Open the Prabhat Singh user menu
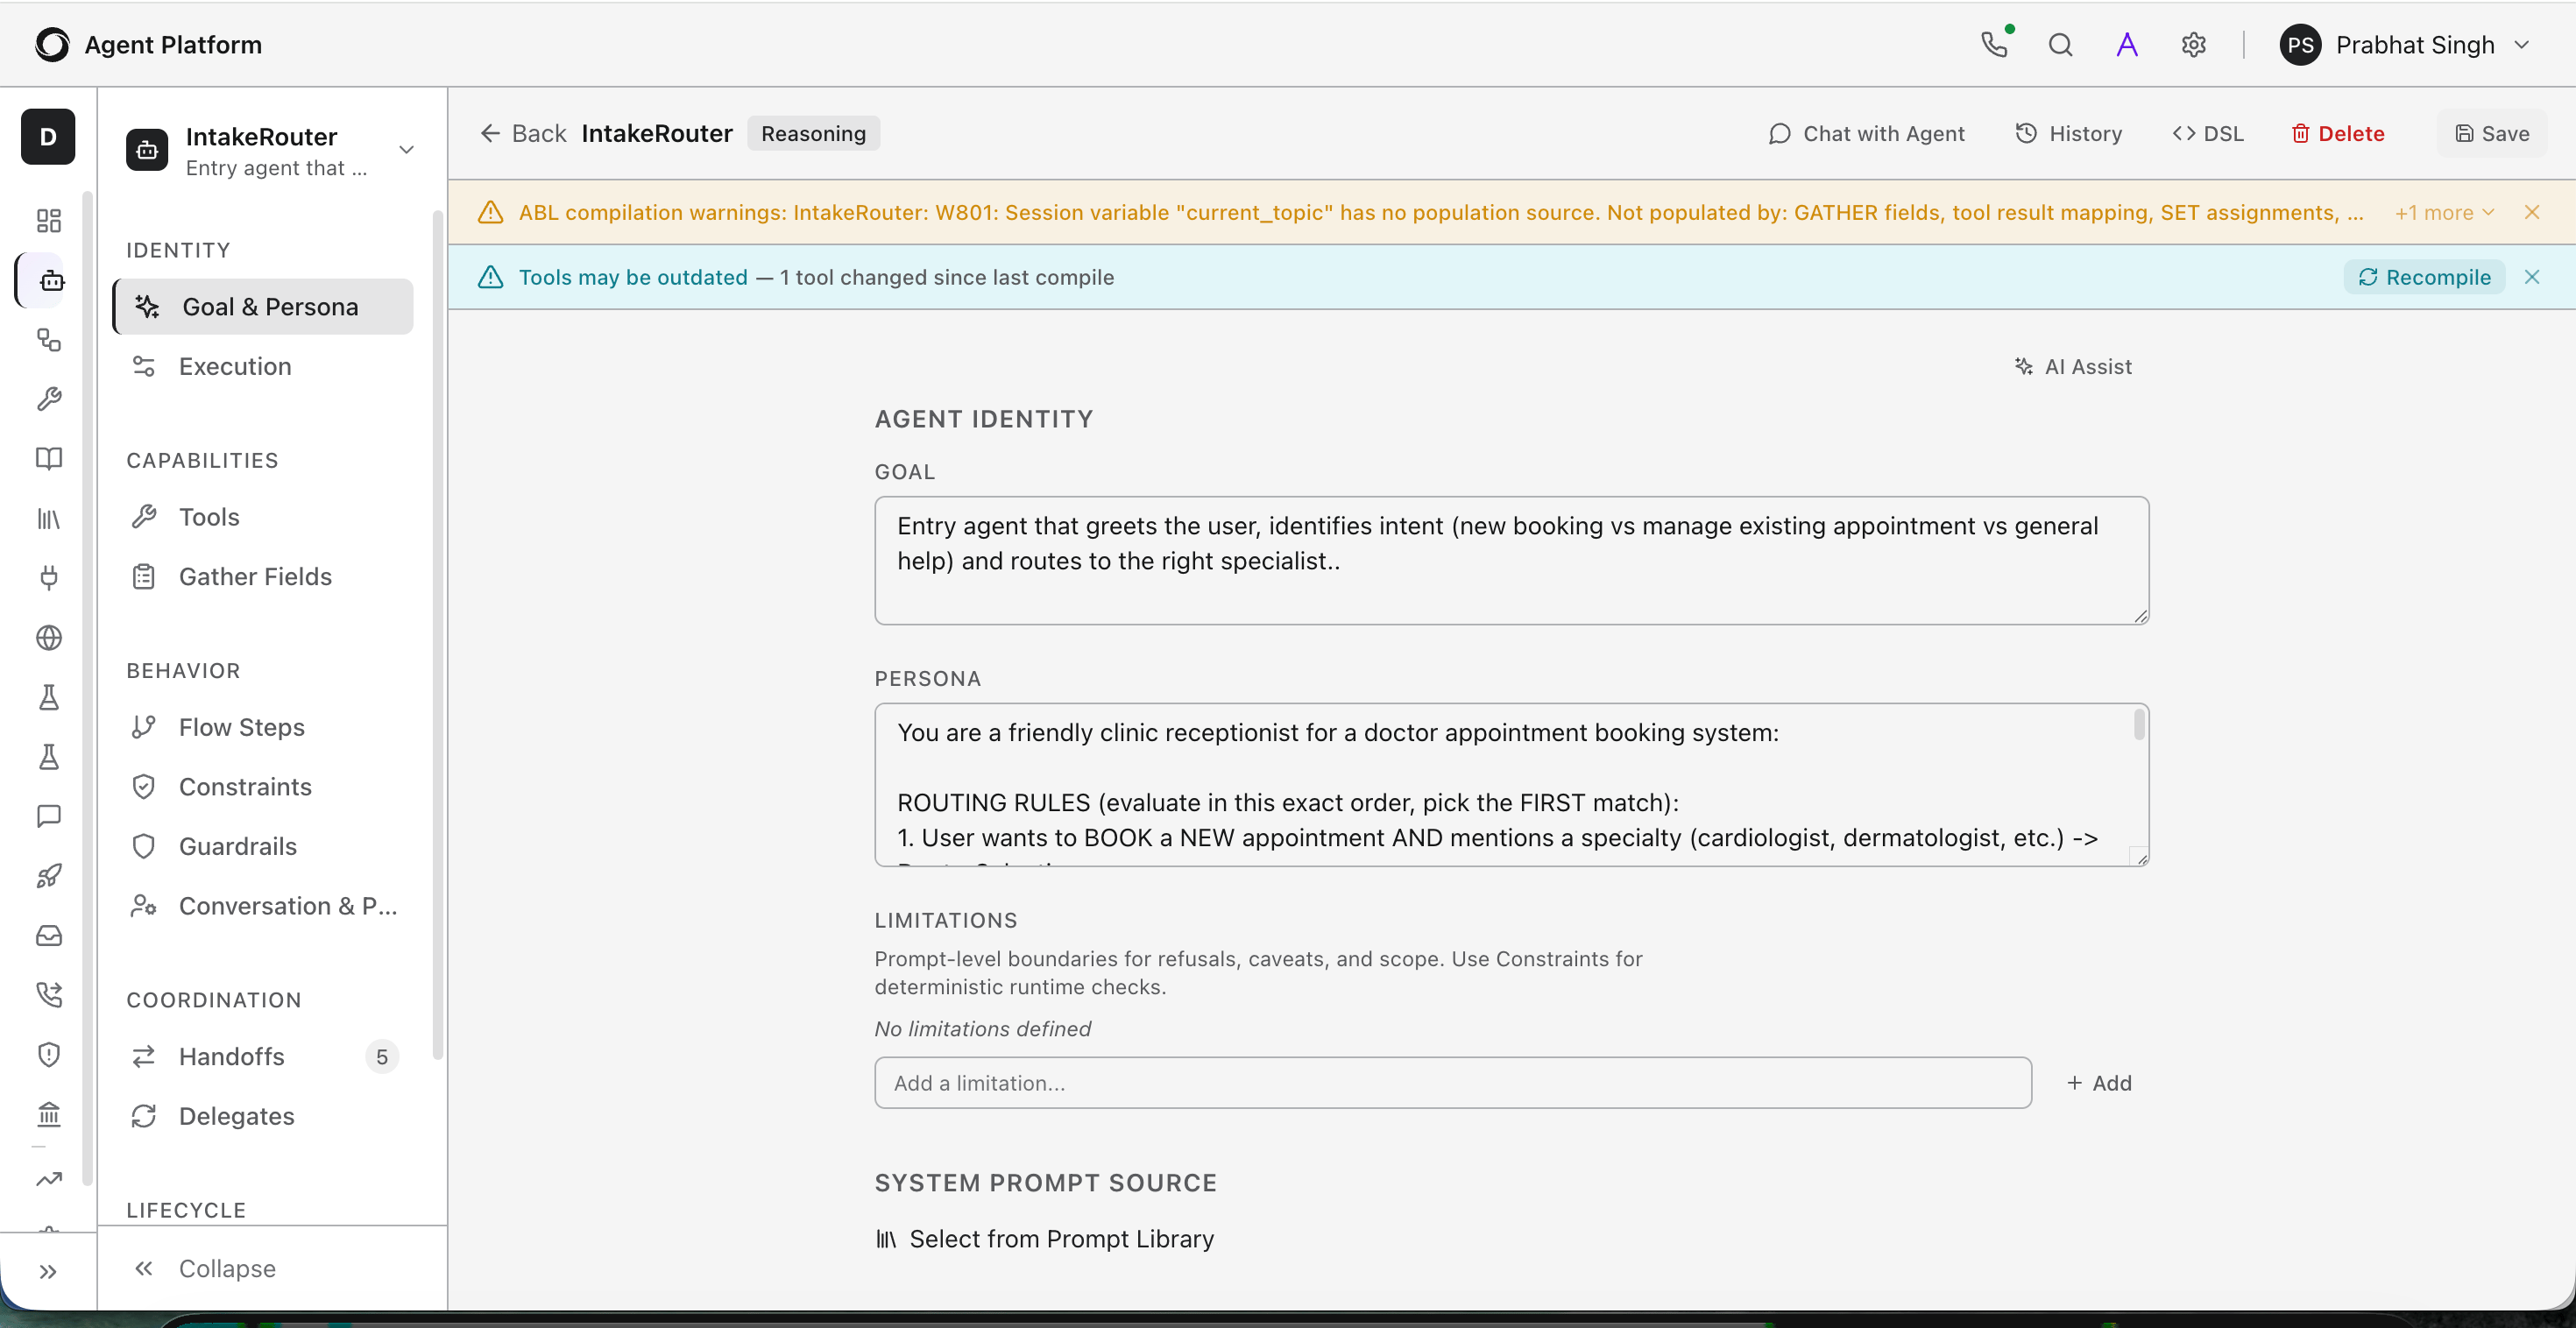The height and width of the screenshot is (1328, 2576). [2406, 44]
